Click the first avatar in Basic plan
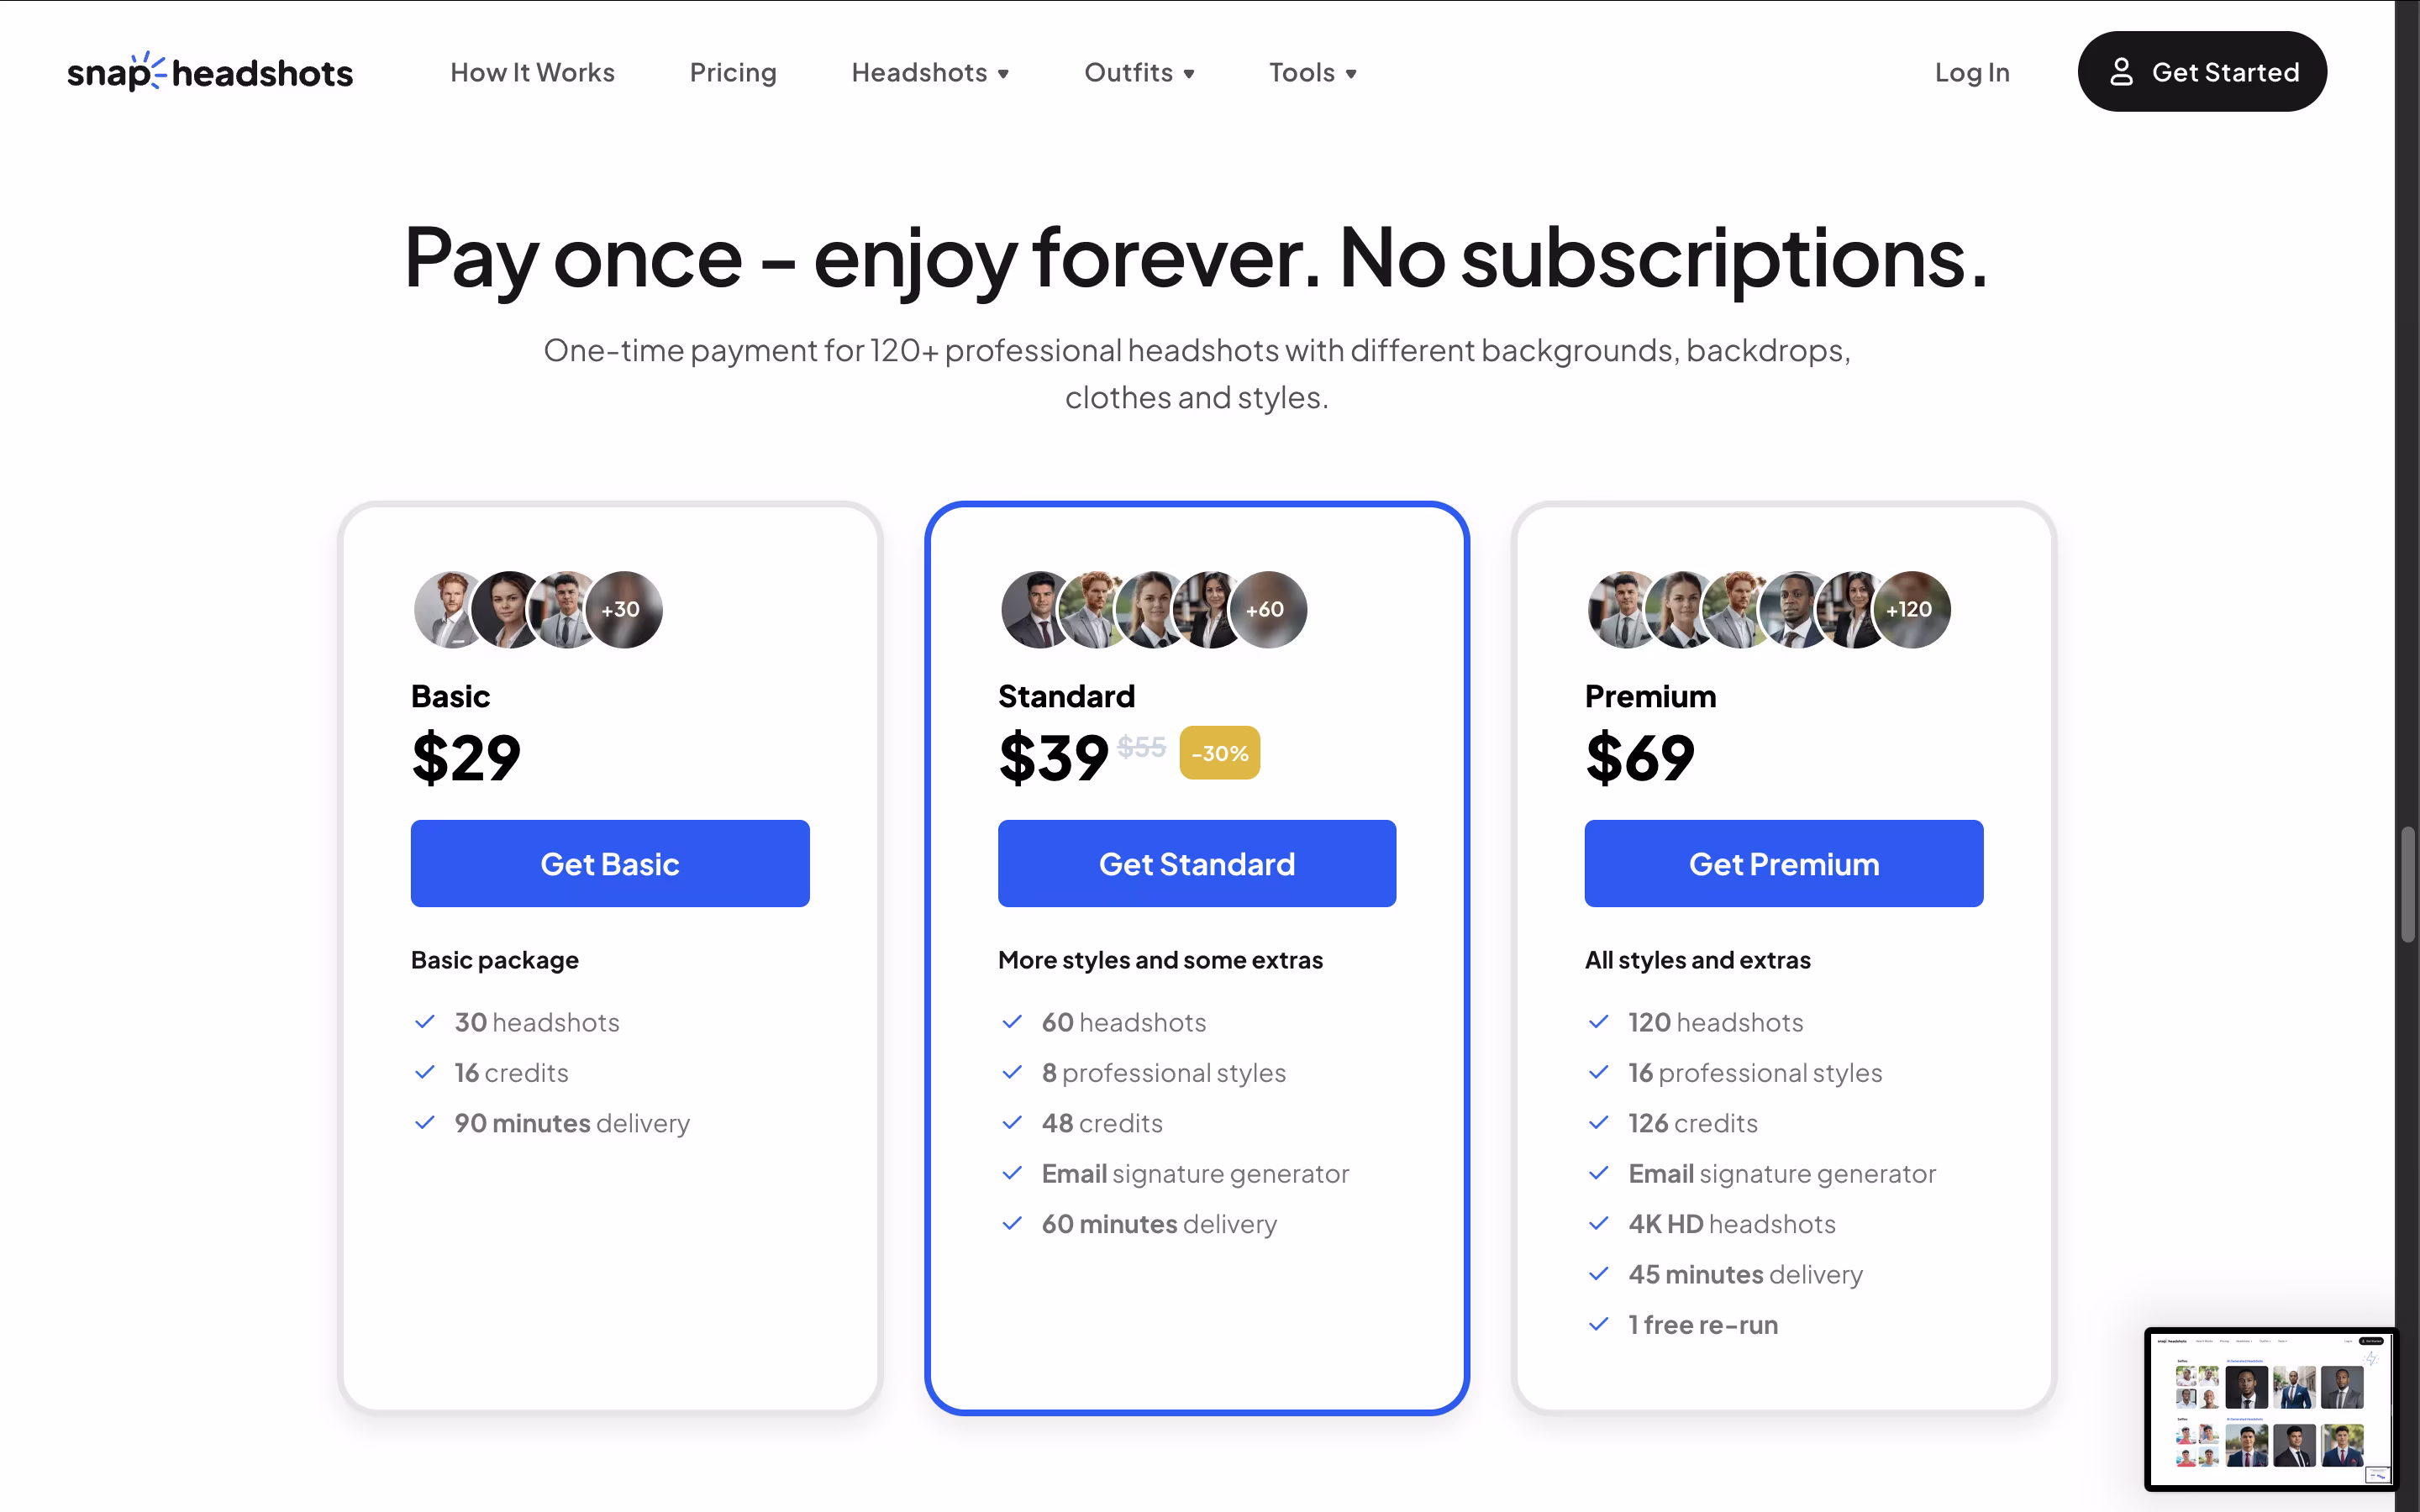The height and width of the screenshot is (1512, 2420). pyautogui.click(x=451, y=609)
